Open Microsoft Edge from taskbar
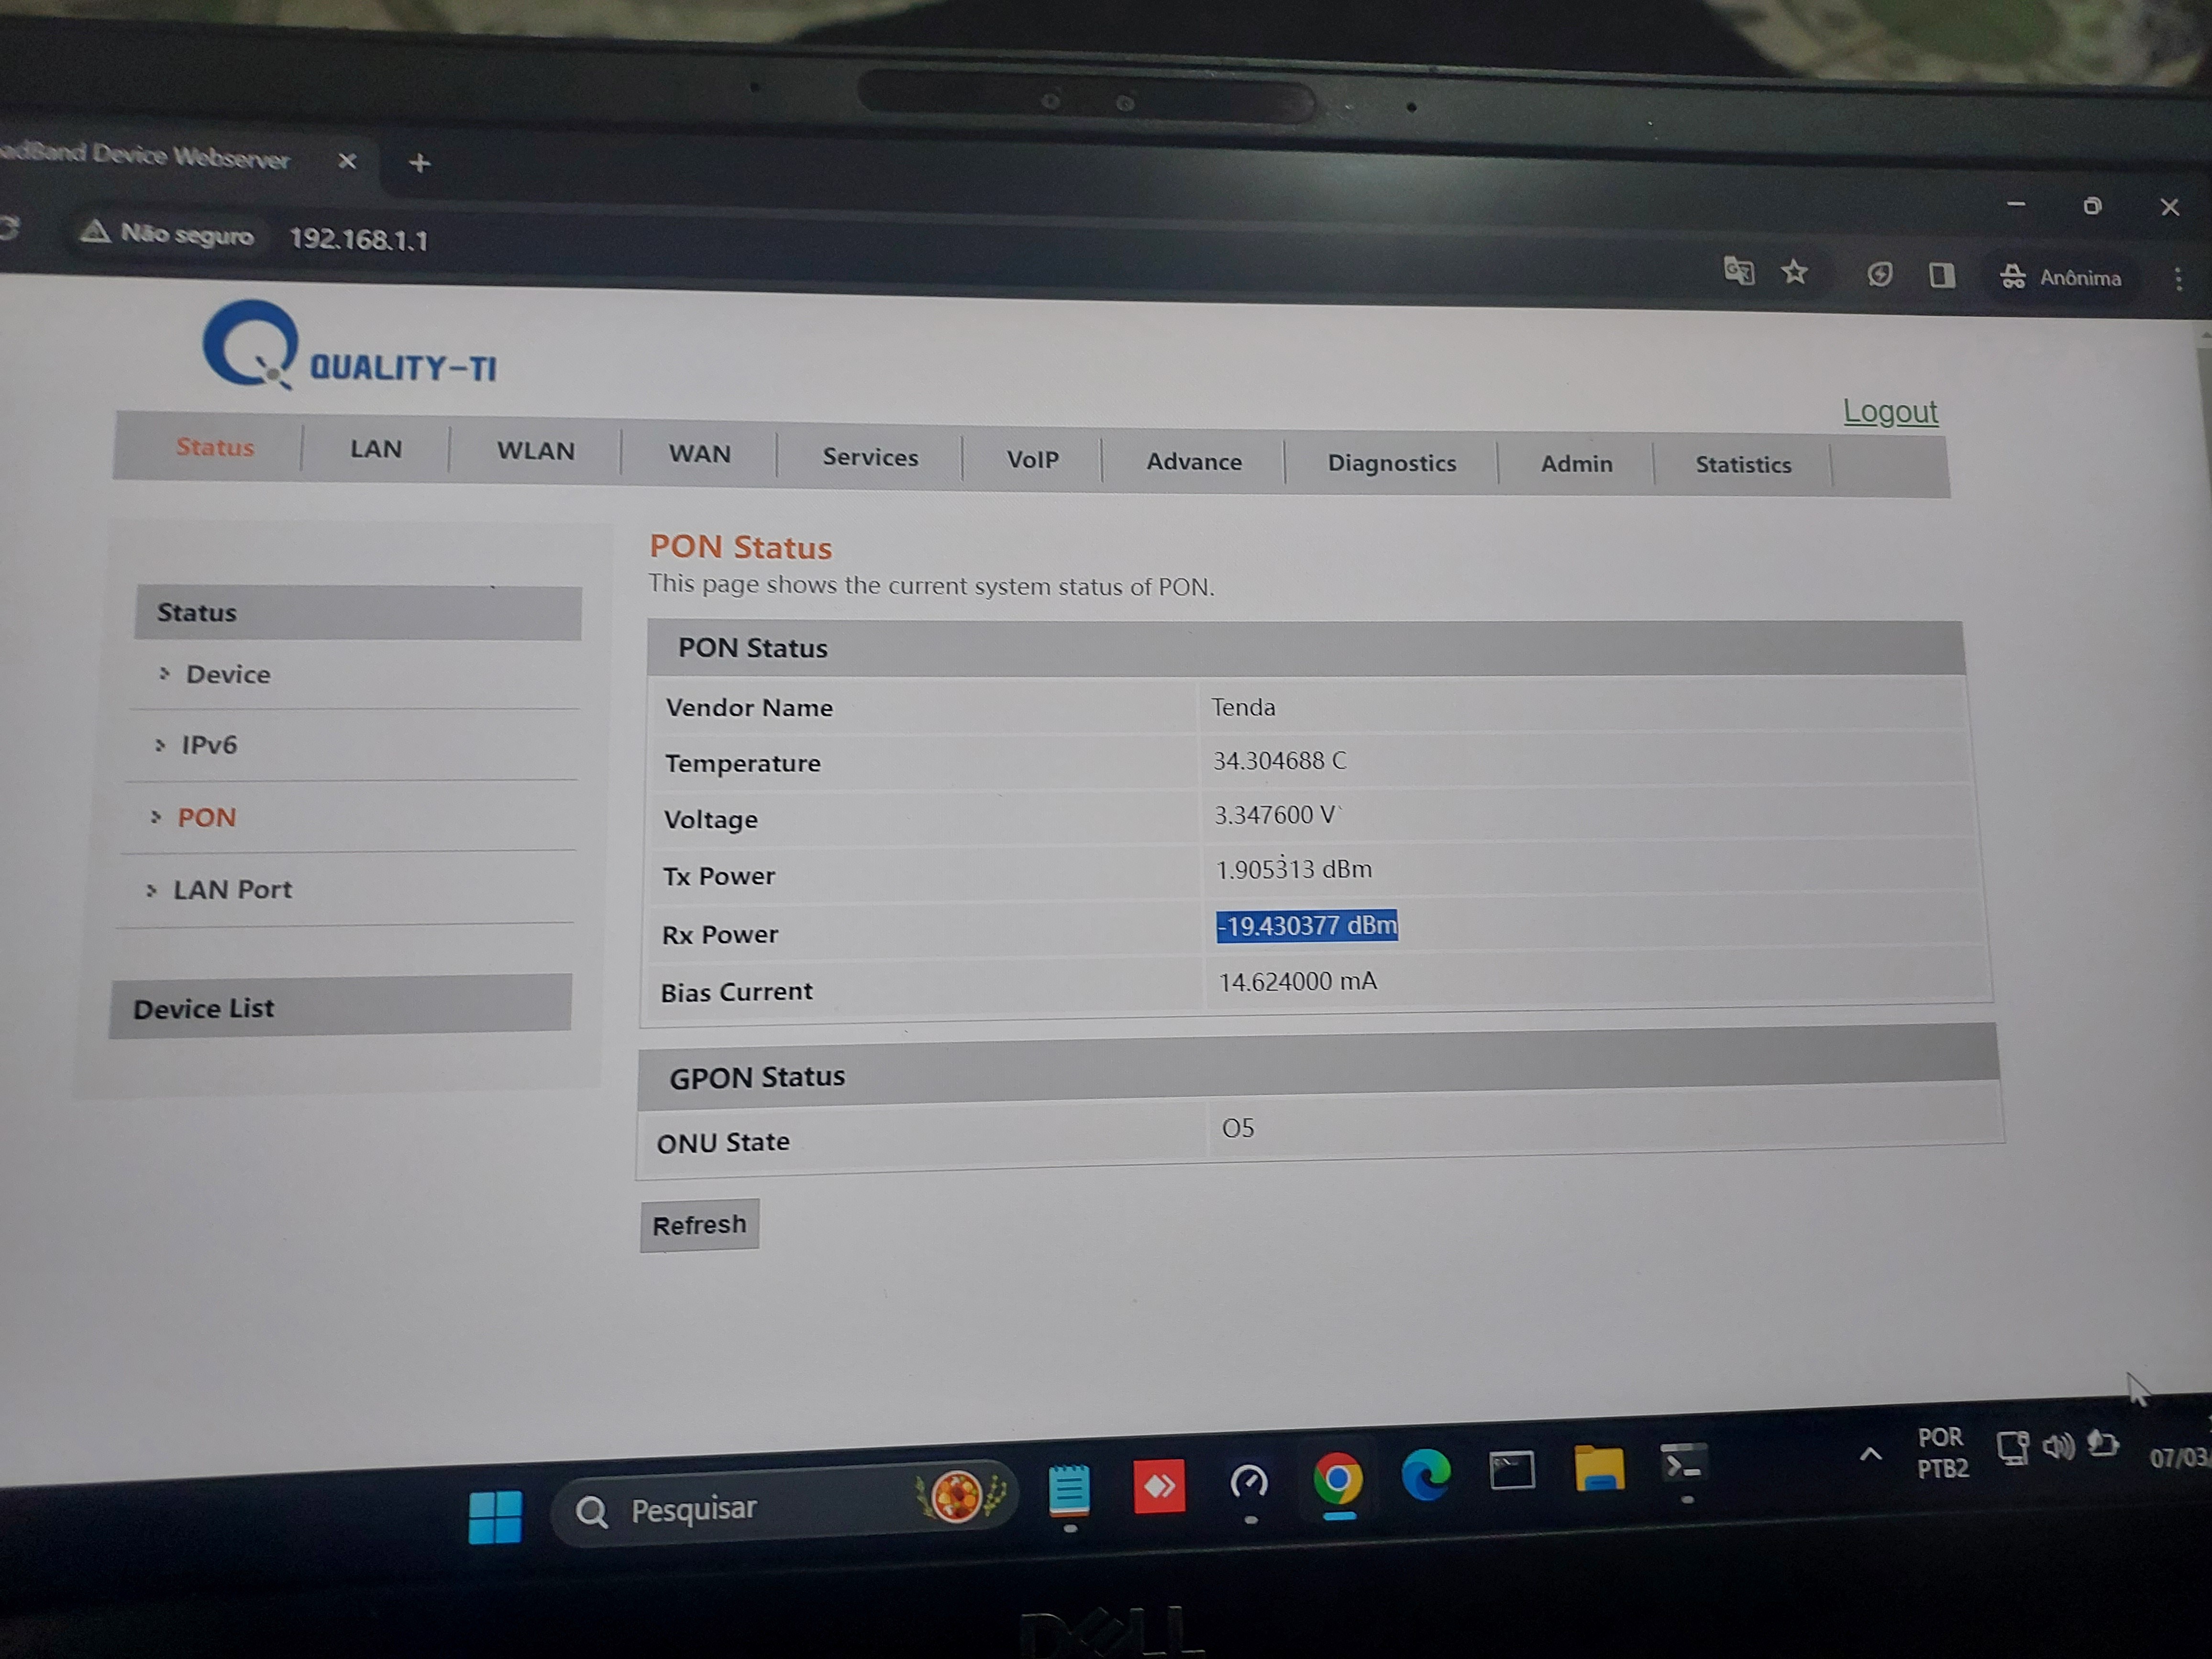 pyautogui.click(x=1426, y=1474)
